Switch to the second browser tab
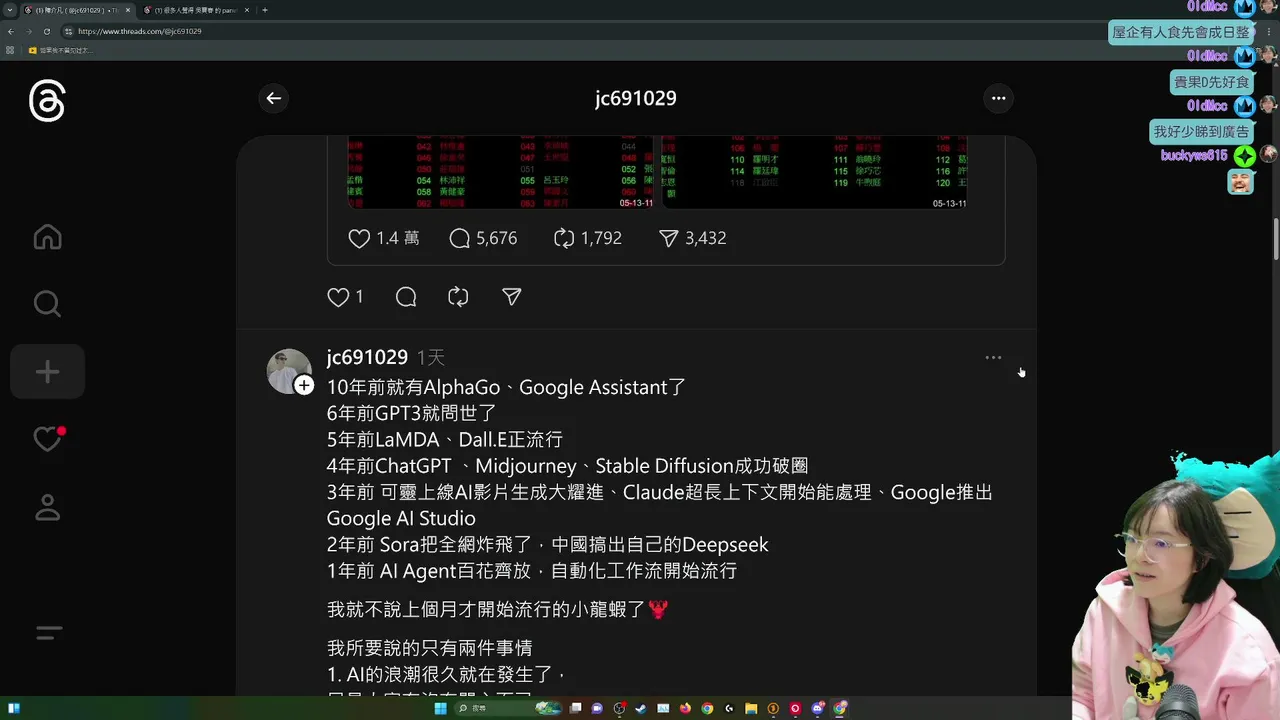The height and width of the screenshot is (720, 1280). pyautogui.click(x=195, y=10)
